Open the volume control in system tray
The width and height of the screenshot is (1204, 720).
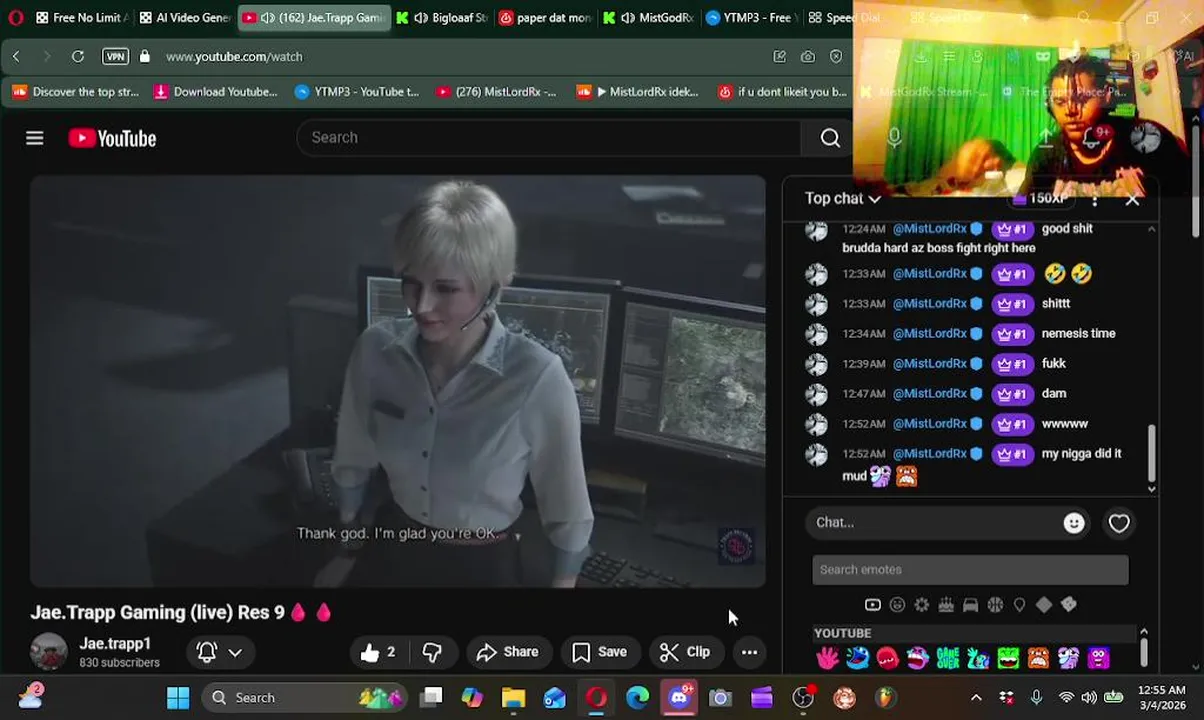(x=1089, y=697)
